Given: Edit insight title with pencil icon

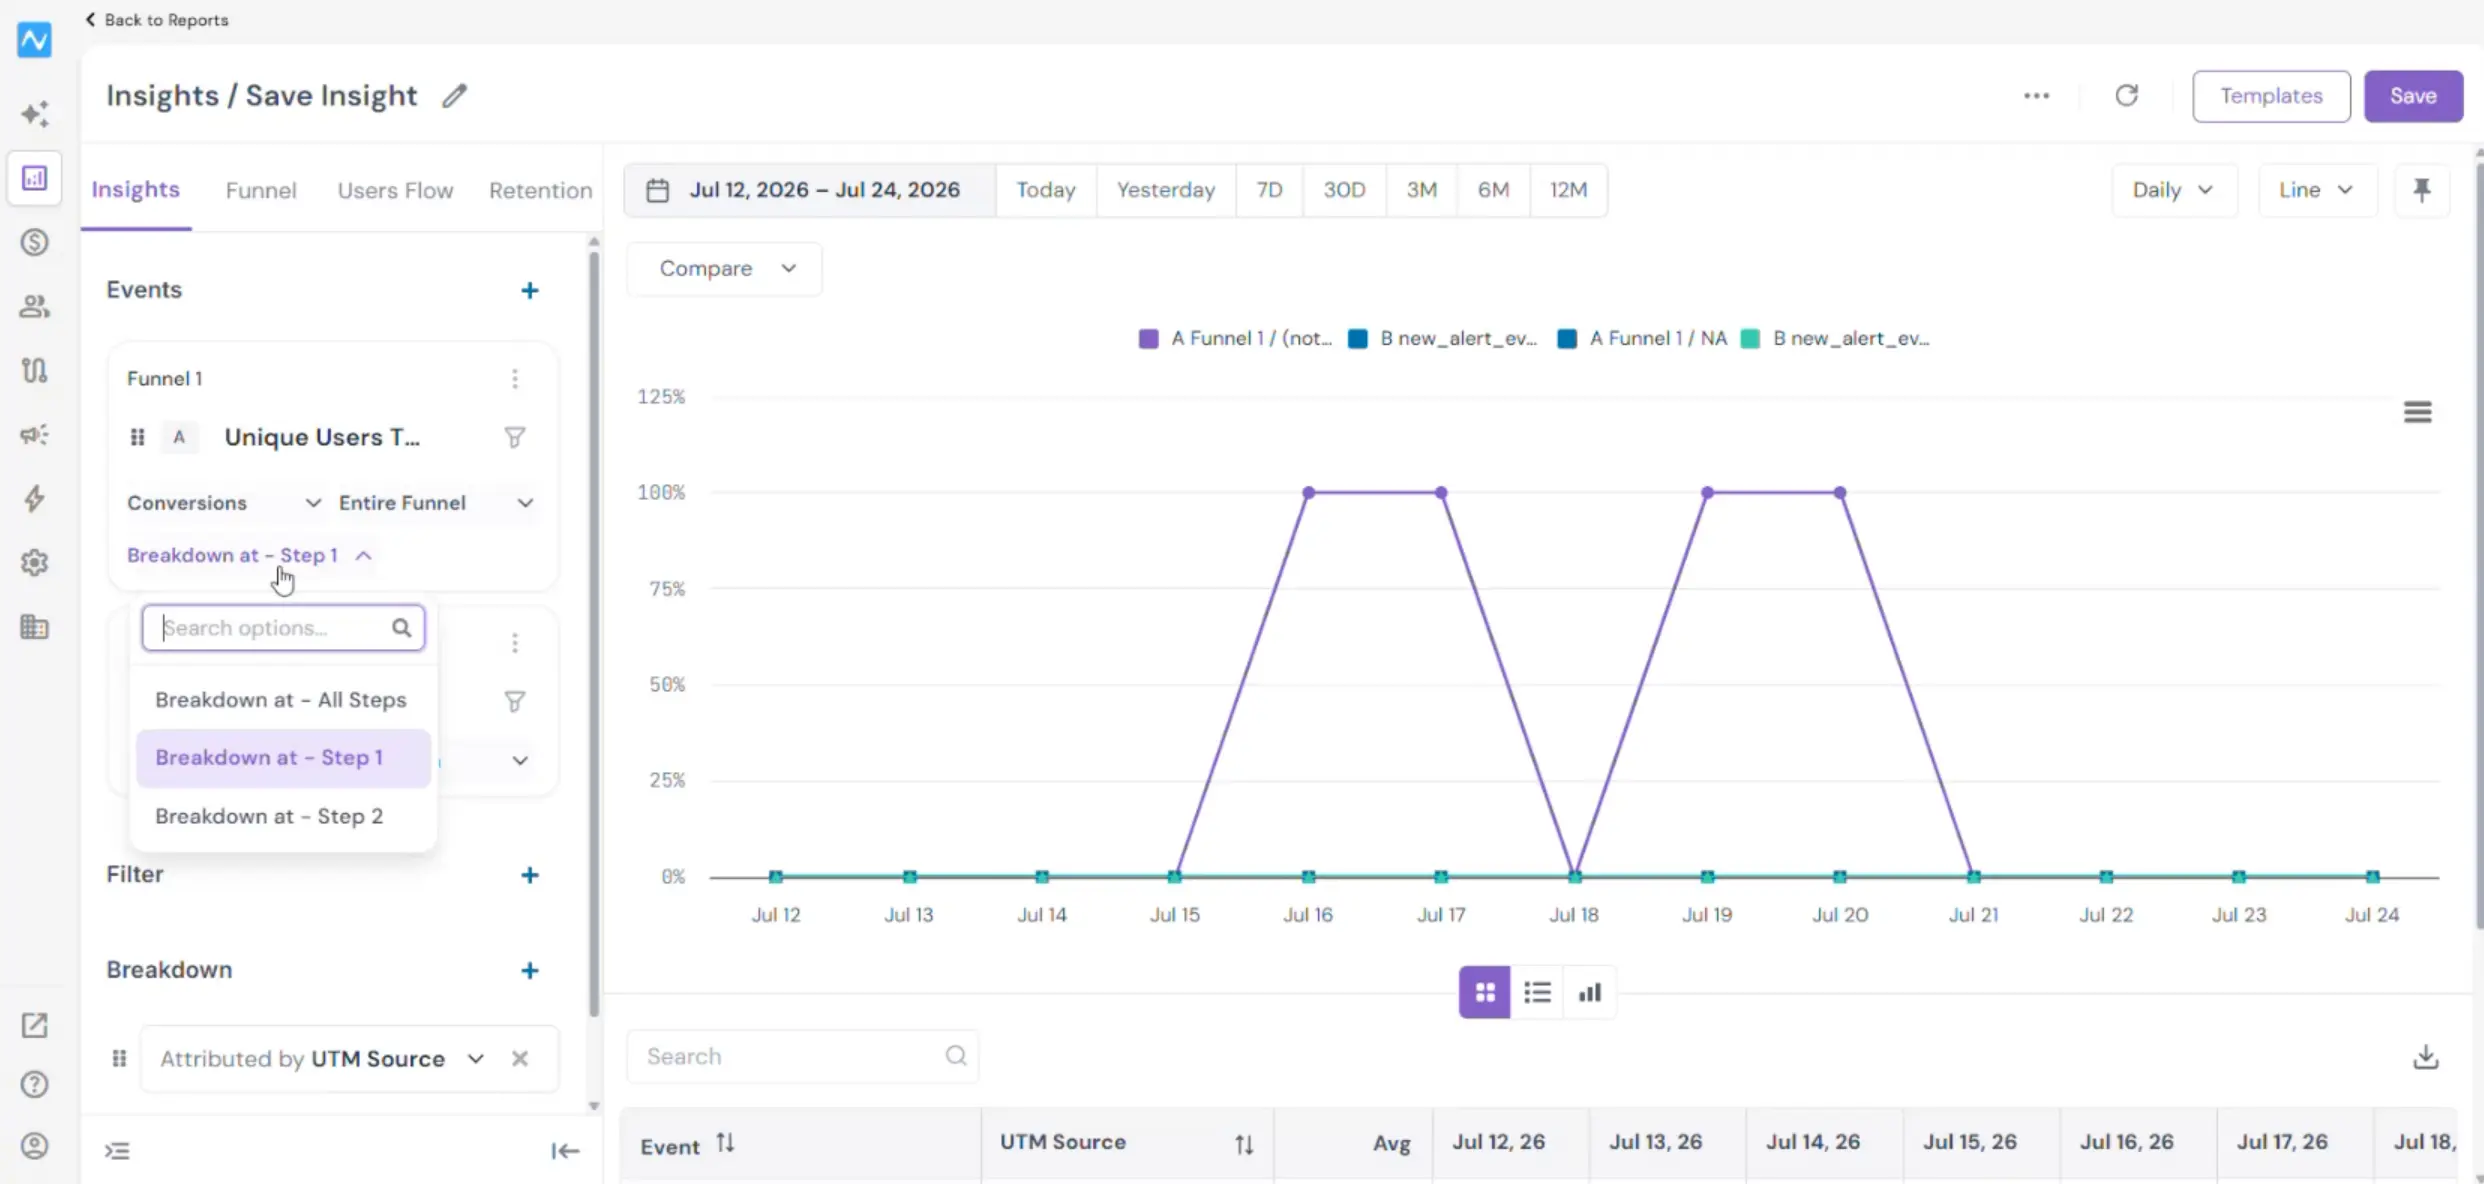Looking at the screenshot, I should click(455, 96).
